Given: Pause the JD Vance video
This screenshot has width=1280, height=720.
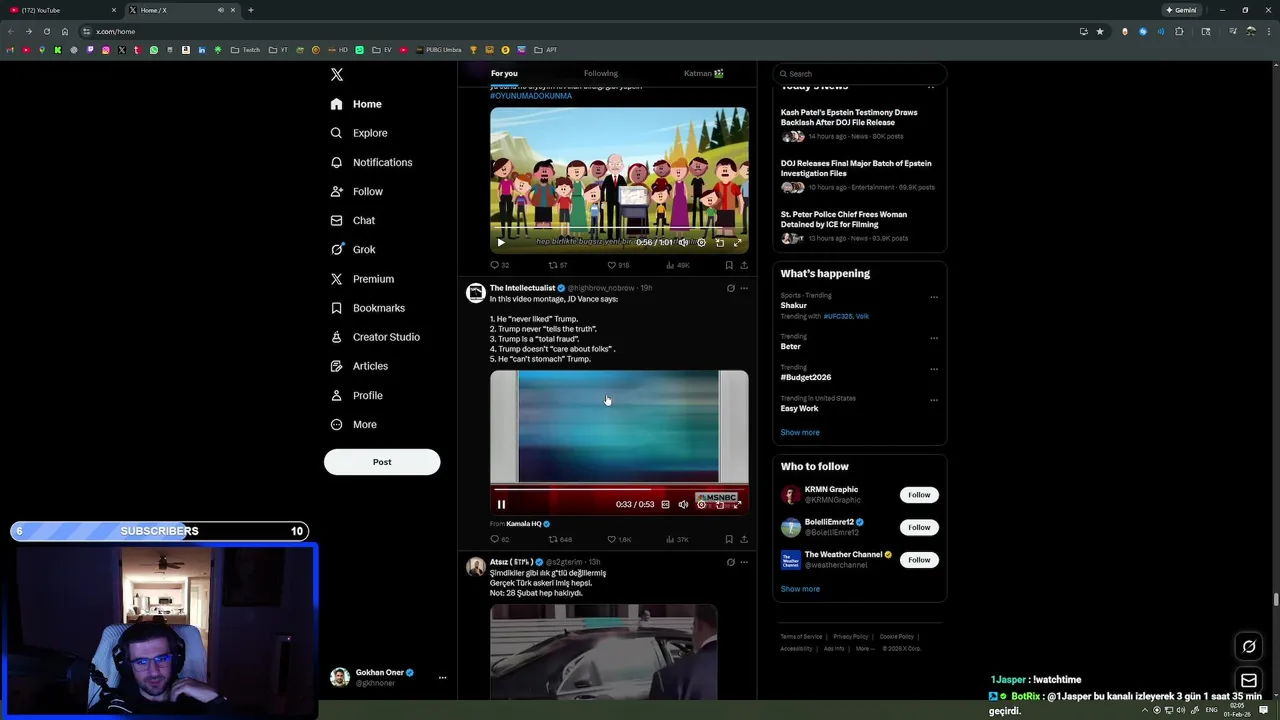Looking at the screenshot, I should [x=501, y=505].
